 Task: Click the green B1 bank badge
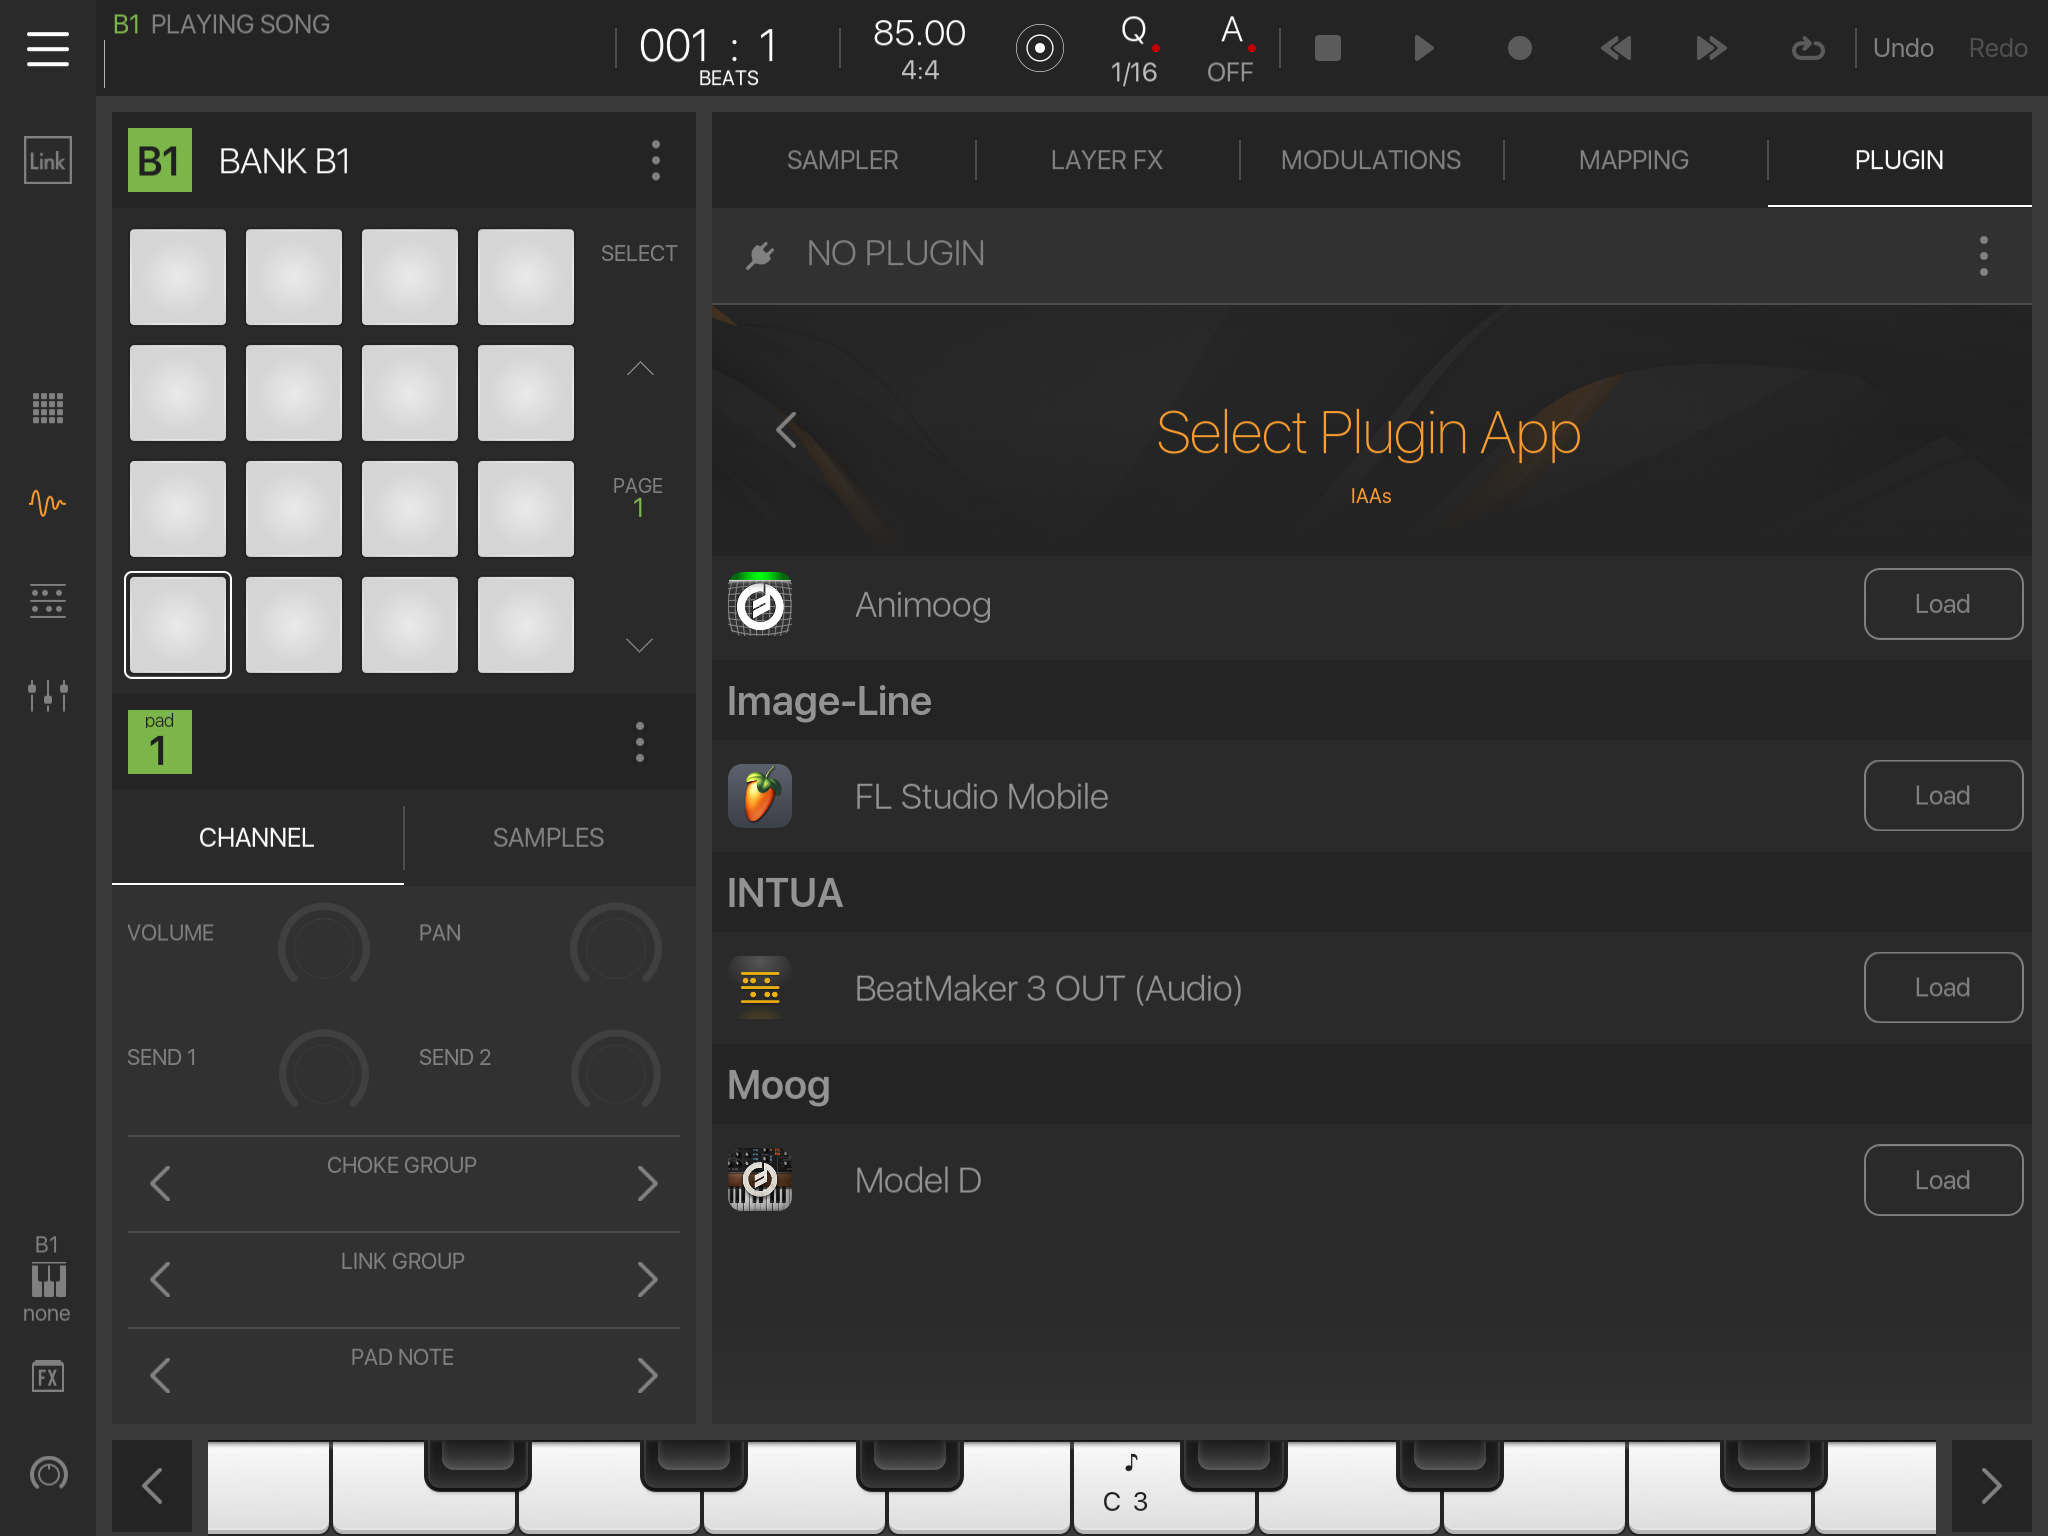click(x=160, y=160)
